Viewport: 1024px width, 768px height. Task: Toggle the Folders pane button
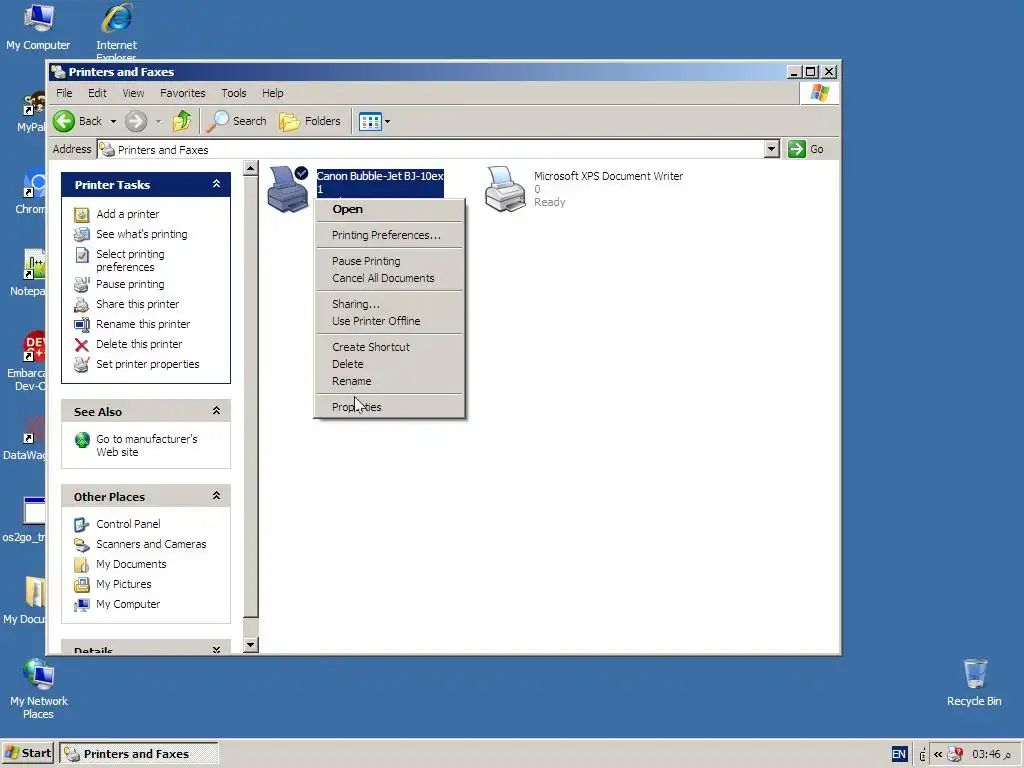click(310, 121)
